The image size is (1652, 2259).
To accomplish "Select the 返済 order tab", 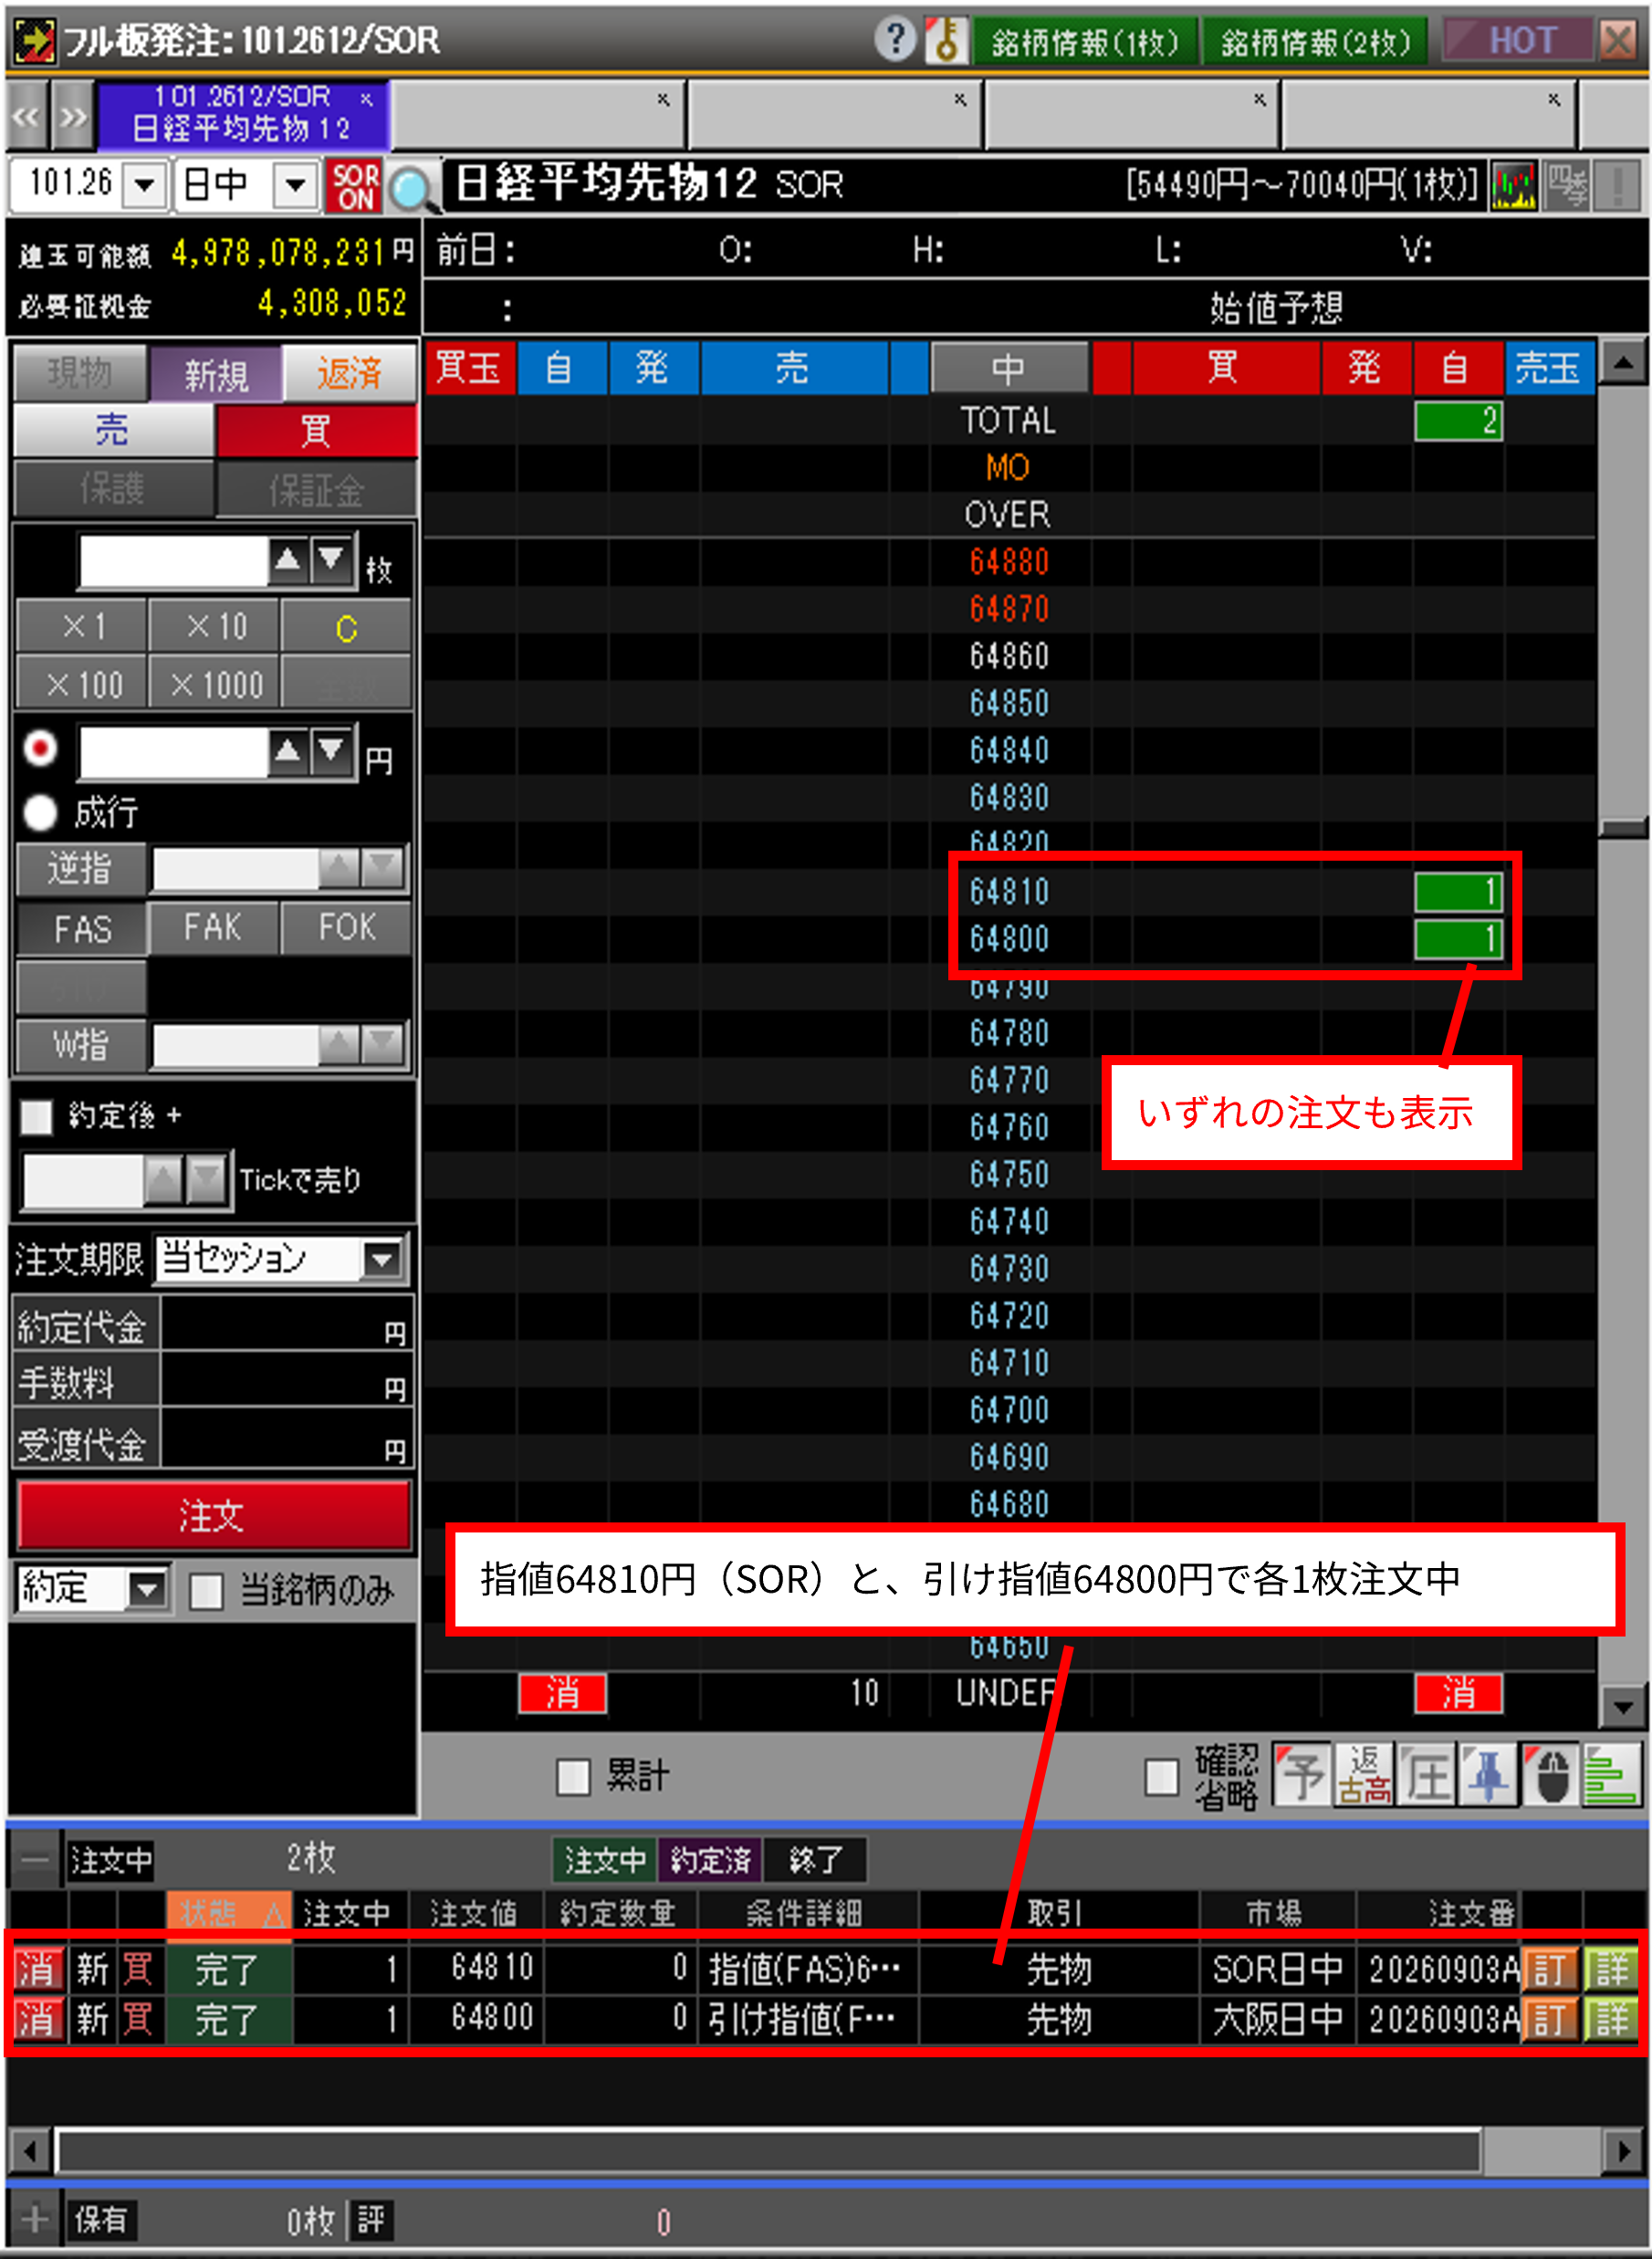I will tap(350, 373).
